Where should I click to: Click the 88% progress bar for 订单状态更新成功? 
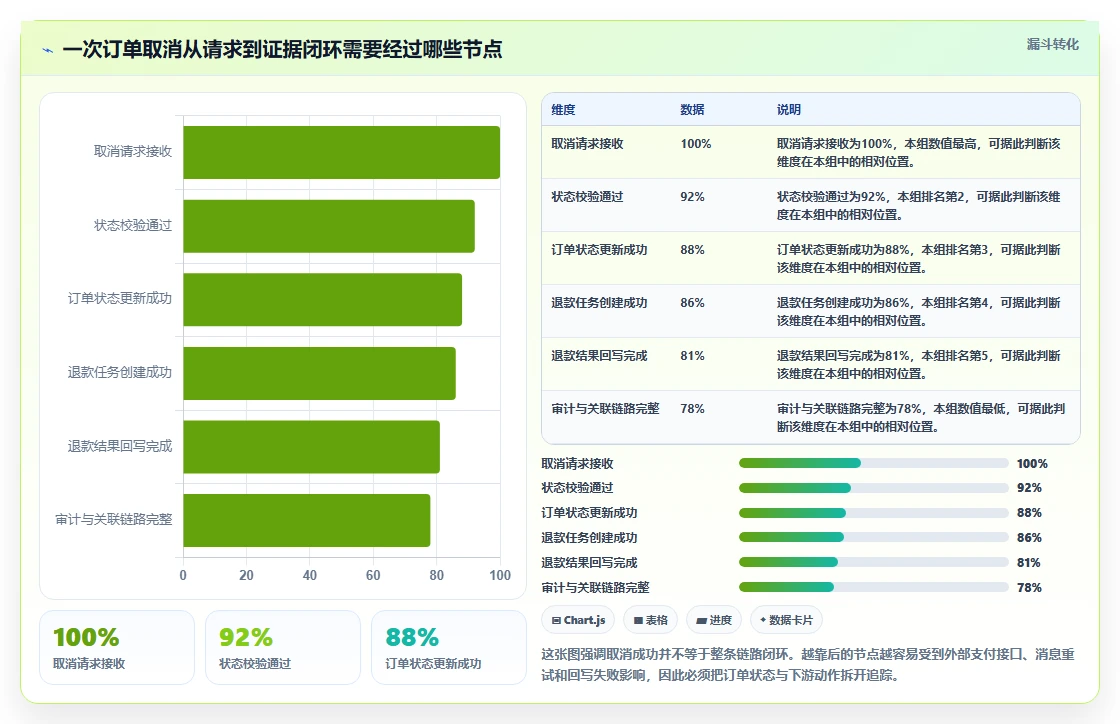coord(874,513)
